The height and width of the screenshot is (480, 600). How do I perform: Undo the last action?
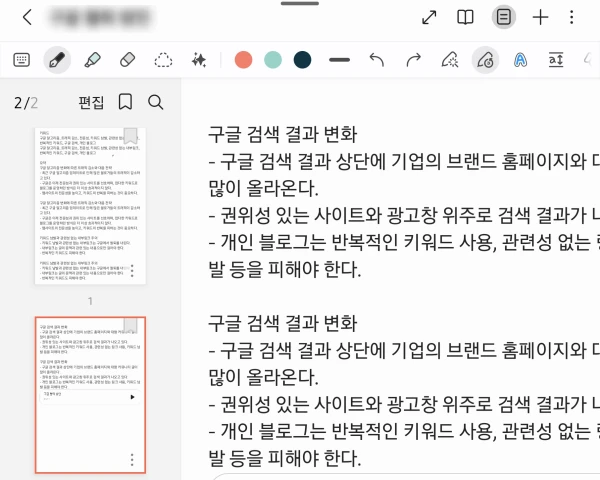377,60
